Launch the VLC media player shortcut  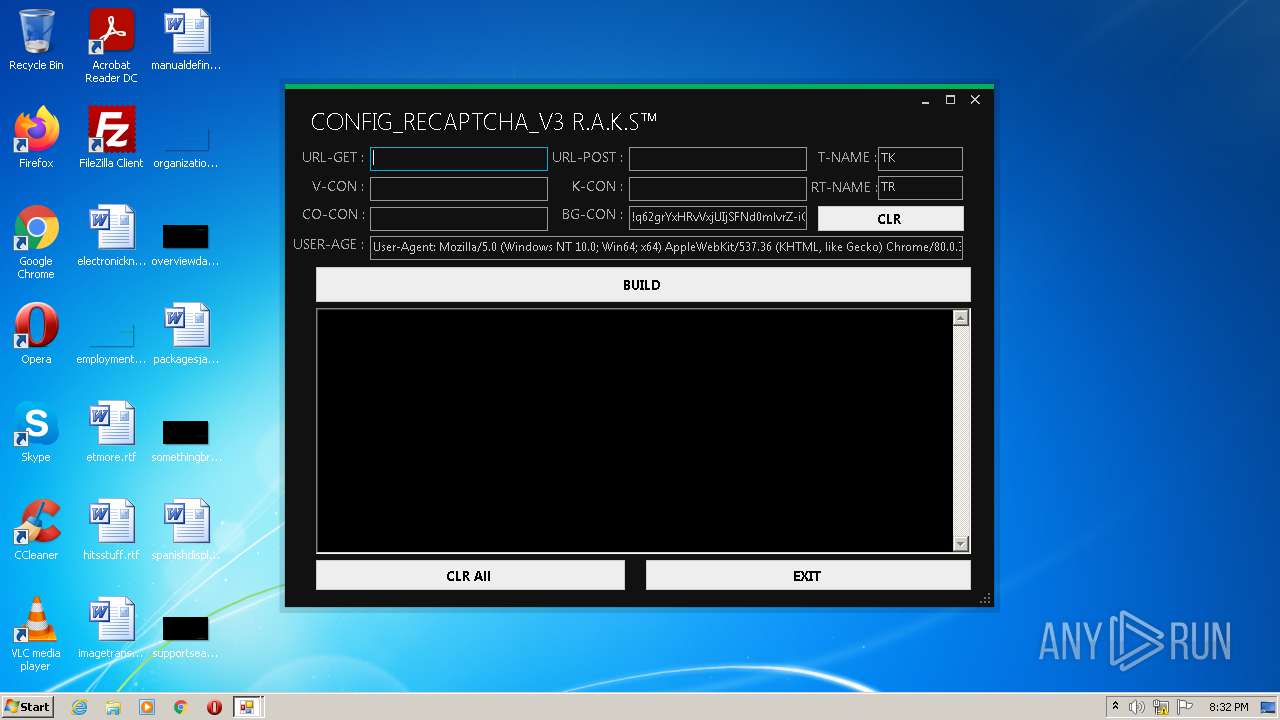point(36,634)
